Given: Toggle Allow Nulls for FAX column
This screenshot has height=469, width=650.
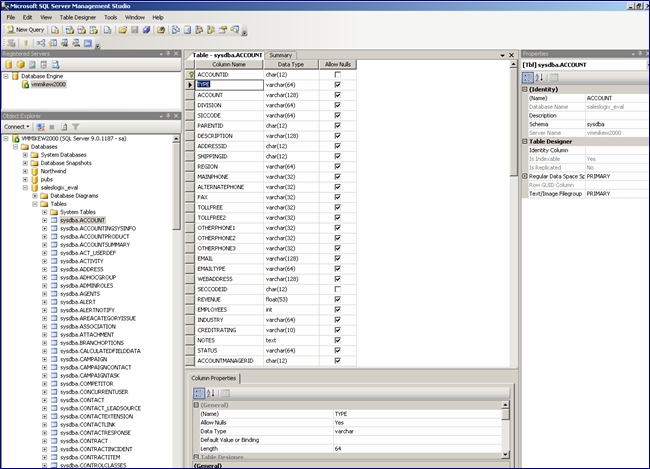Looking at the screenshot, I should [x=337, y=197].
